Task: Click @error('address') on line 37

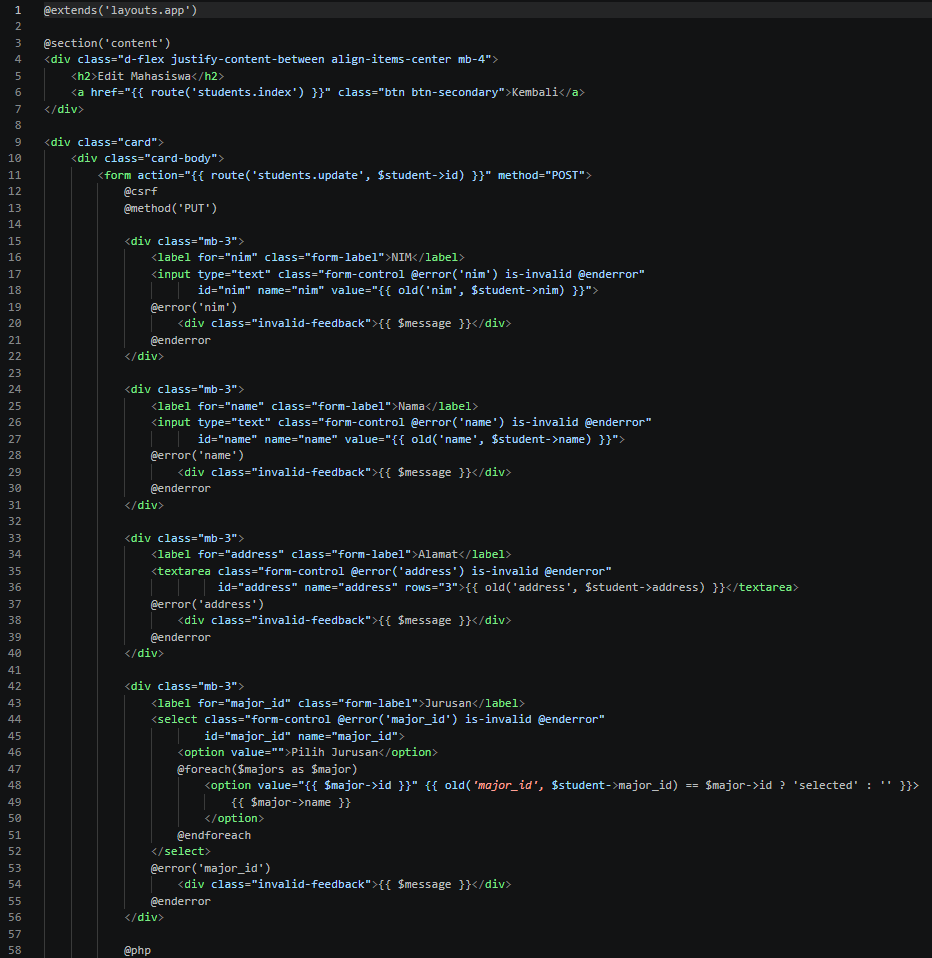Action: click(x=208, y=604)
